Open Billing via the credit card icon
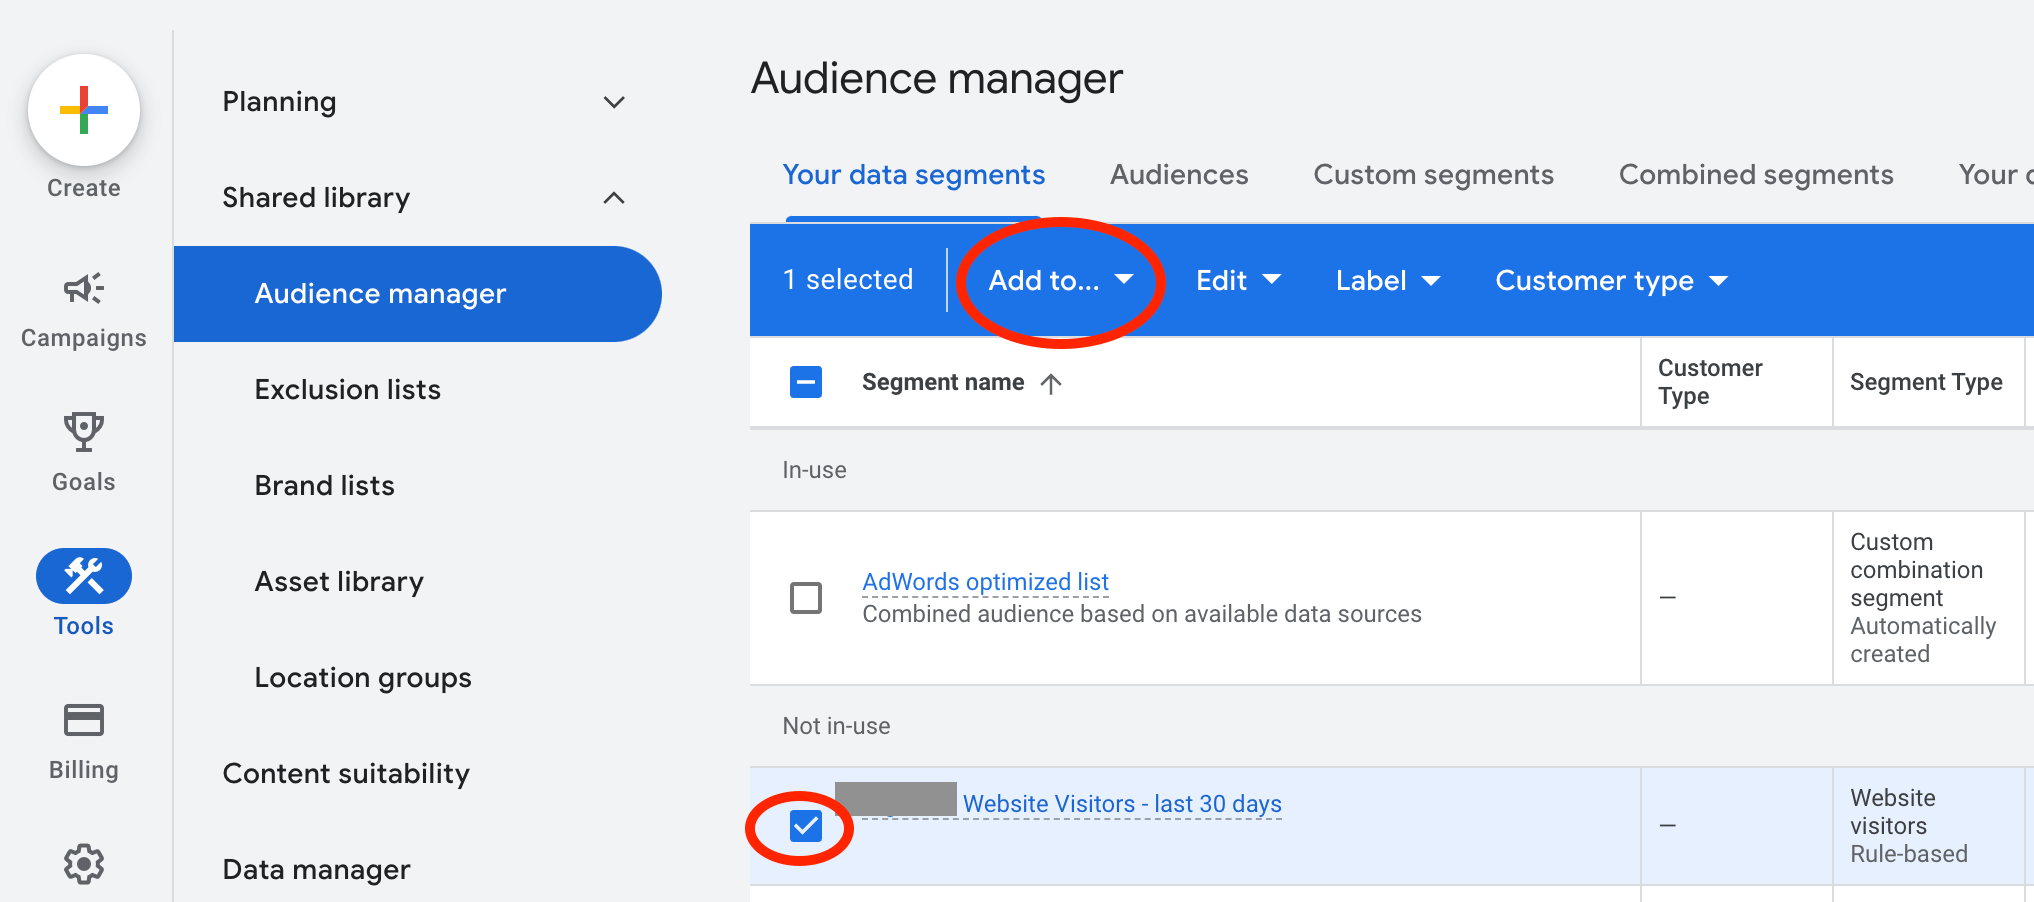2034x902 pixels. click(x=84, y=720)
